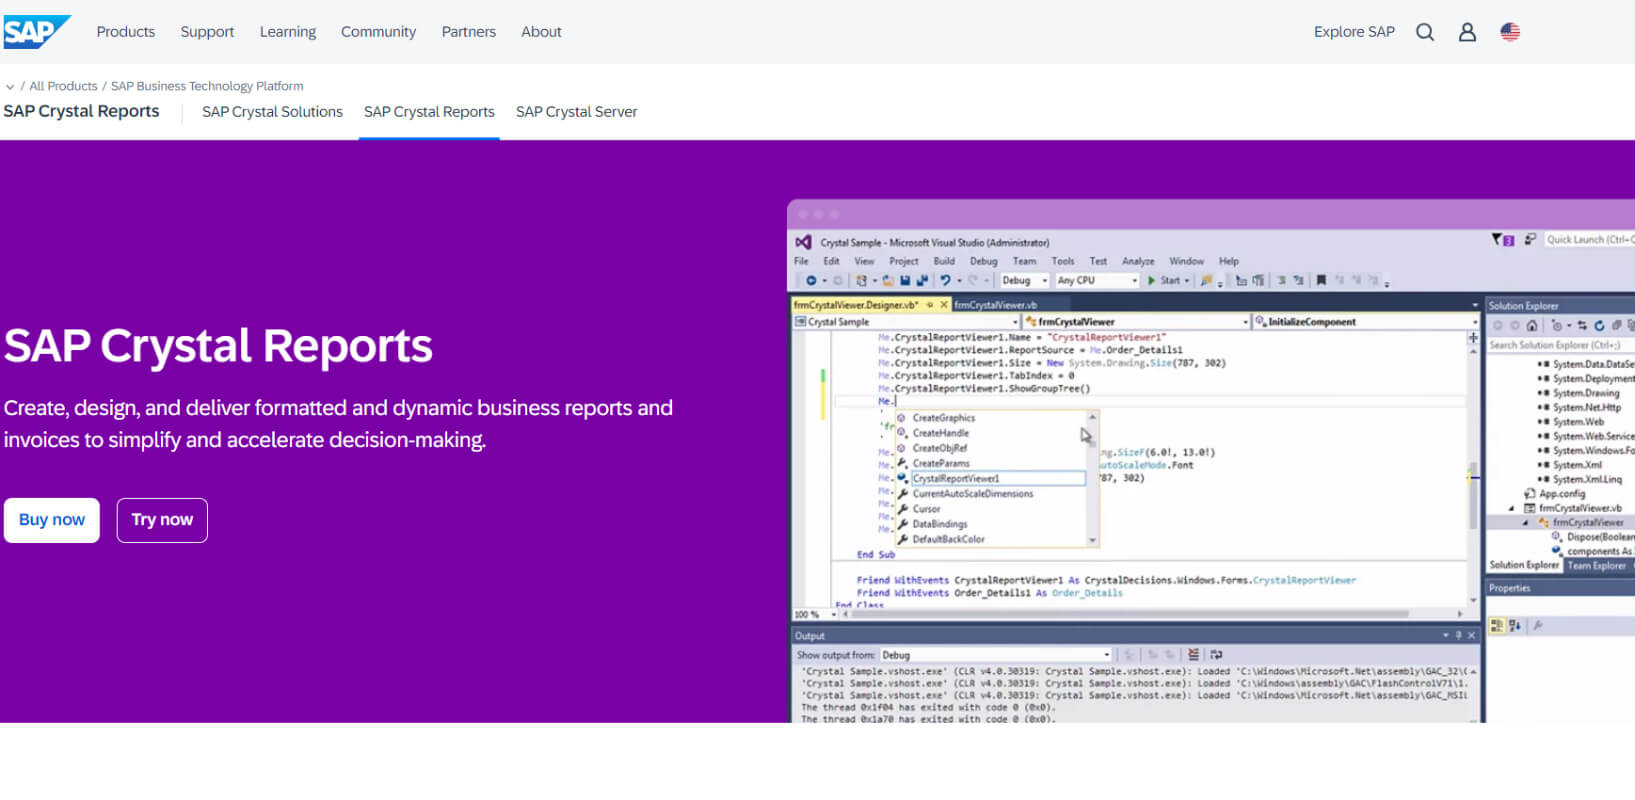Click the Categorized icon in Properties panel
1635x800 pixels.
(x=1497, y=626)
